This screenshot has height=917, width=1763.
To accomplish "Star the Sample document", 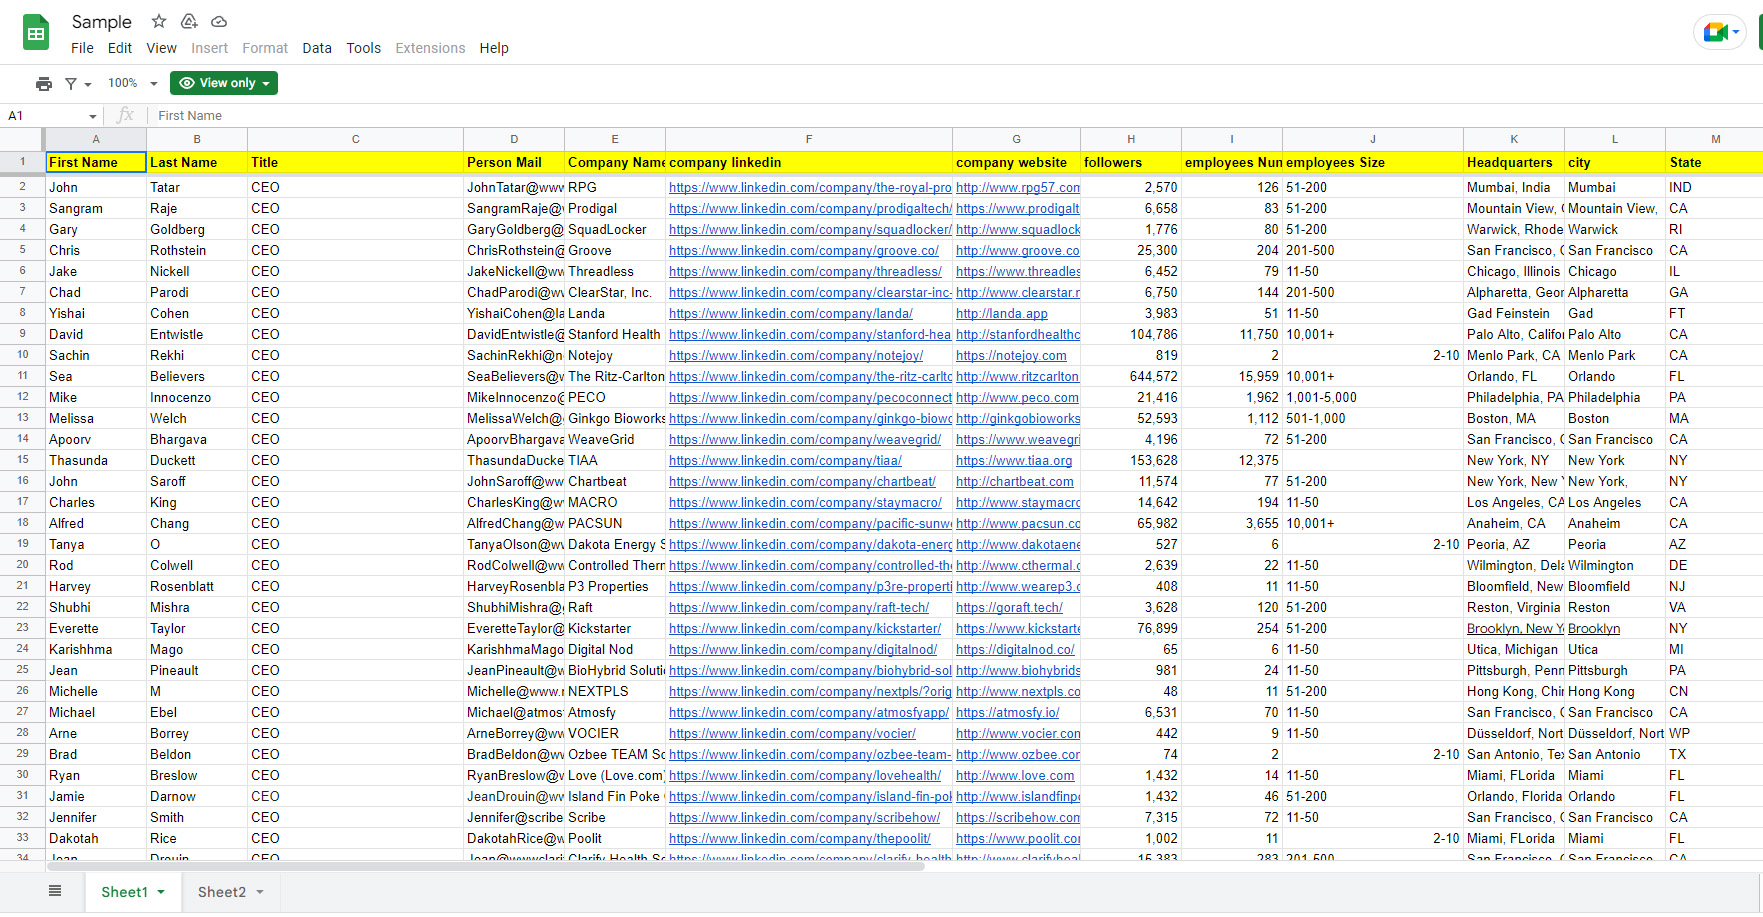I will click(x=158, y=21).
